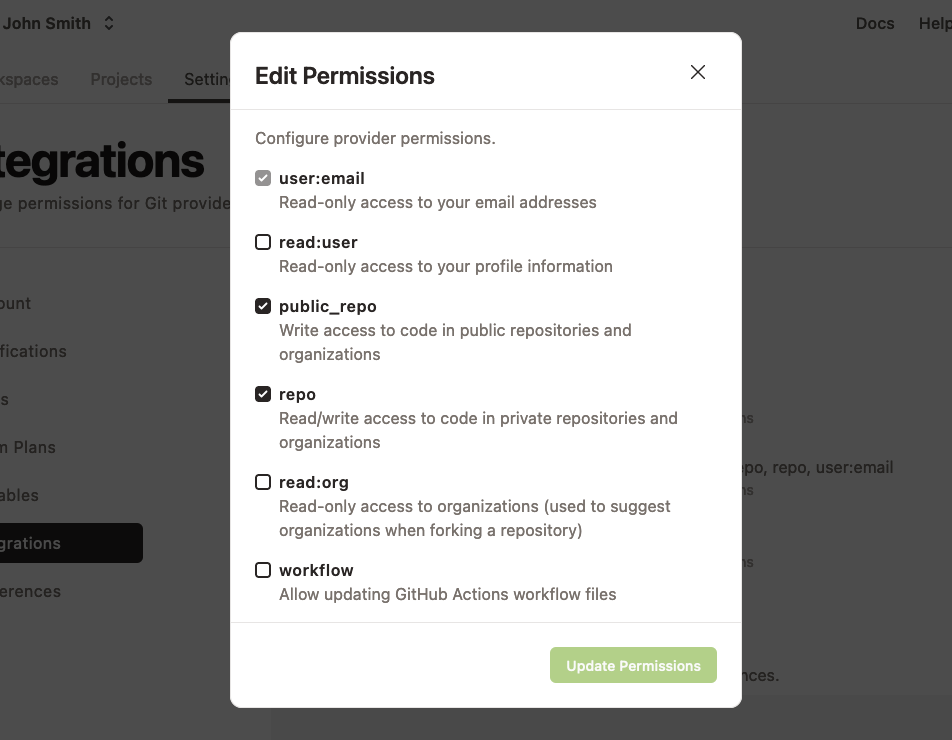Close the Edit Permissions dialog
The height and width of the screenshot is (740, 952).
coord(697,71)
